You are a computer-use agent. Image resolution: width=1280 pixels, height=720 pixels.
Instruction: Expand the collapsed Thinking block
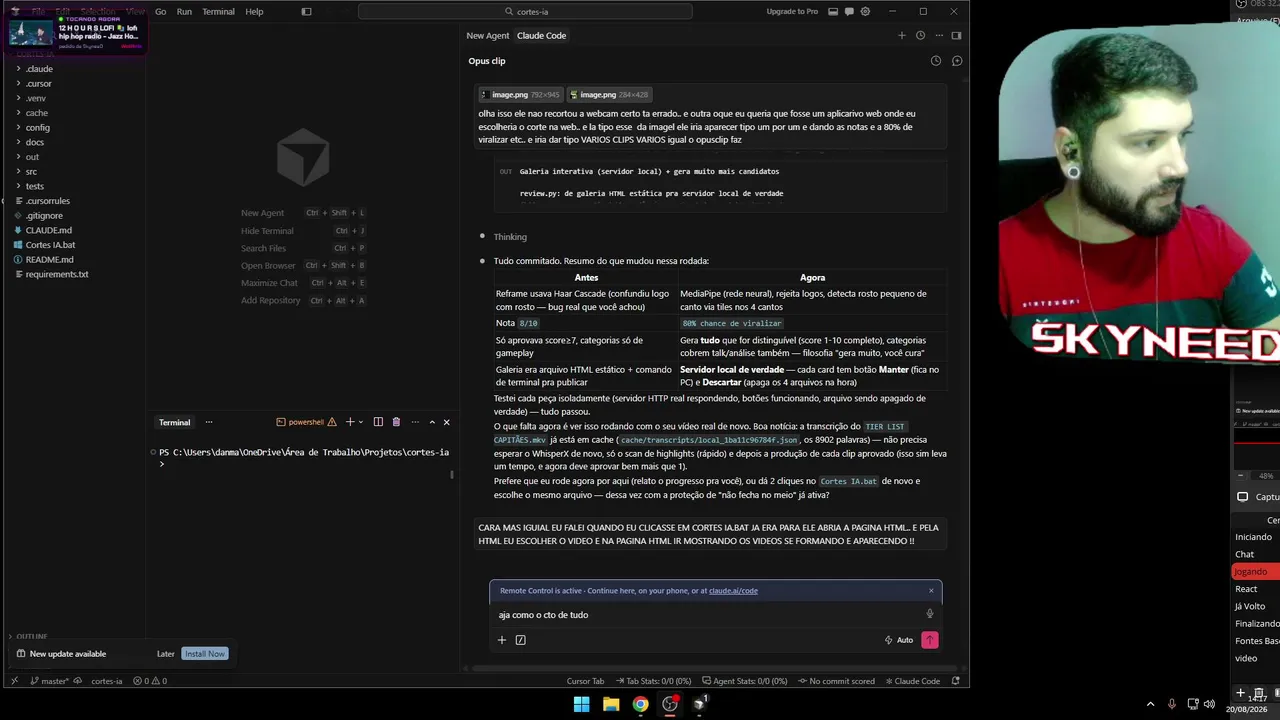point(510,237)
